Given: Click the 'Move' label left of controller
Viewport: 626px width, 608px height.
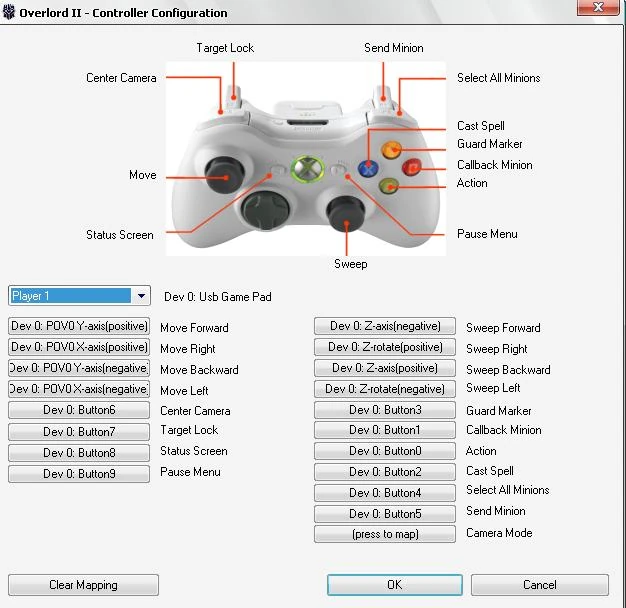Looking at the screenshot, I should click(x=143, y=175).
